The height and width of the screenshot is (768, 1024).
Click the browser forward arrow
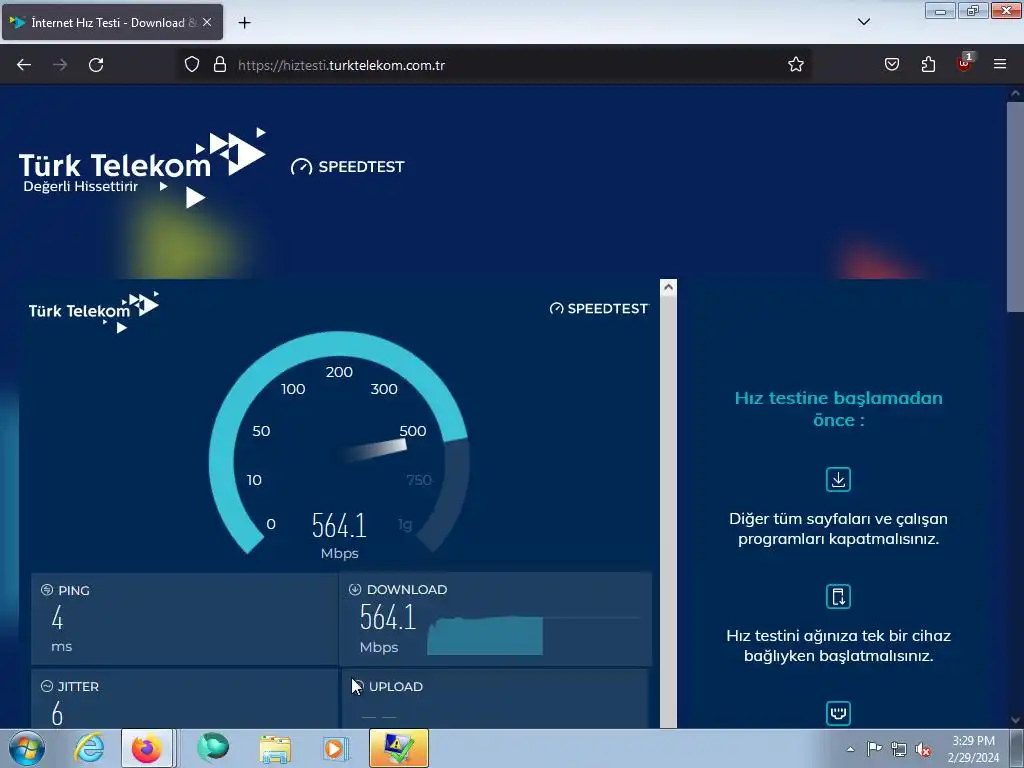click(60, 65)
